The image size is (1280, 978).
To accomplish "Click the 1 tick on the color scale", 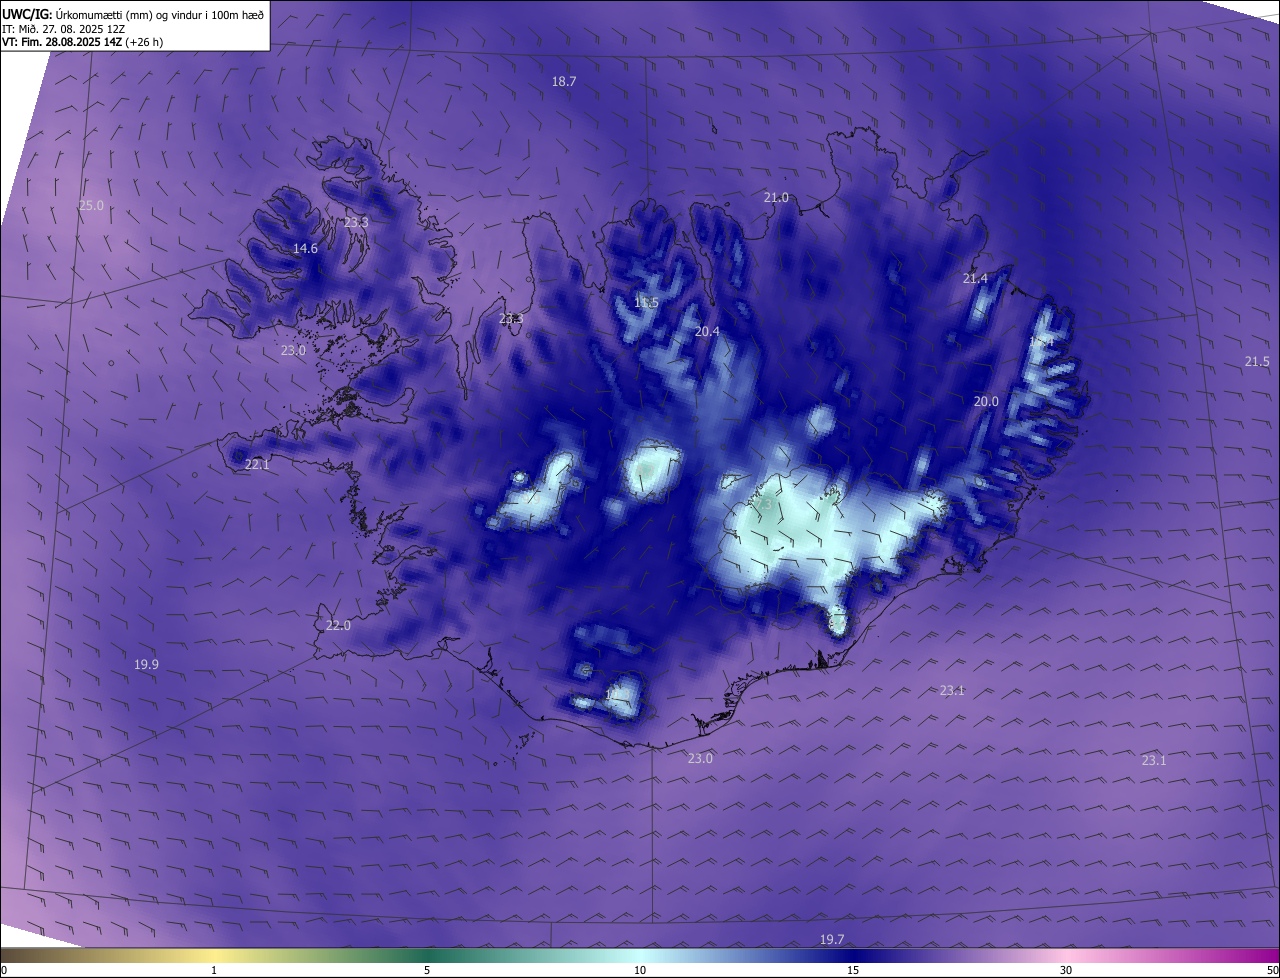I will (x=214, y=970).
